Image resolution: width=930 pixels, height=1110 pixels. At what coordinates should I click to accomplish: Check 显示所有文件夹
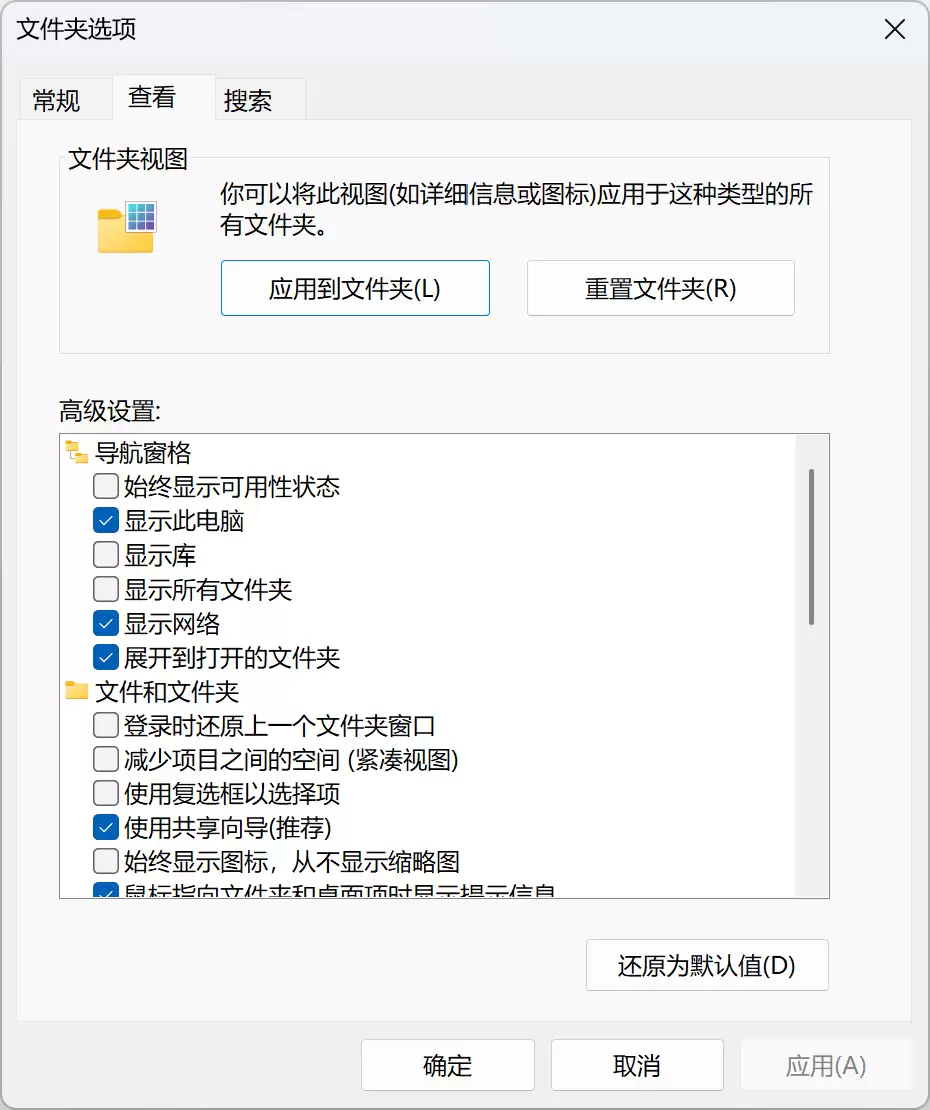[x=104, y=588]
